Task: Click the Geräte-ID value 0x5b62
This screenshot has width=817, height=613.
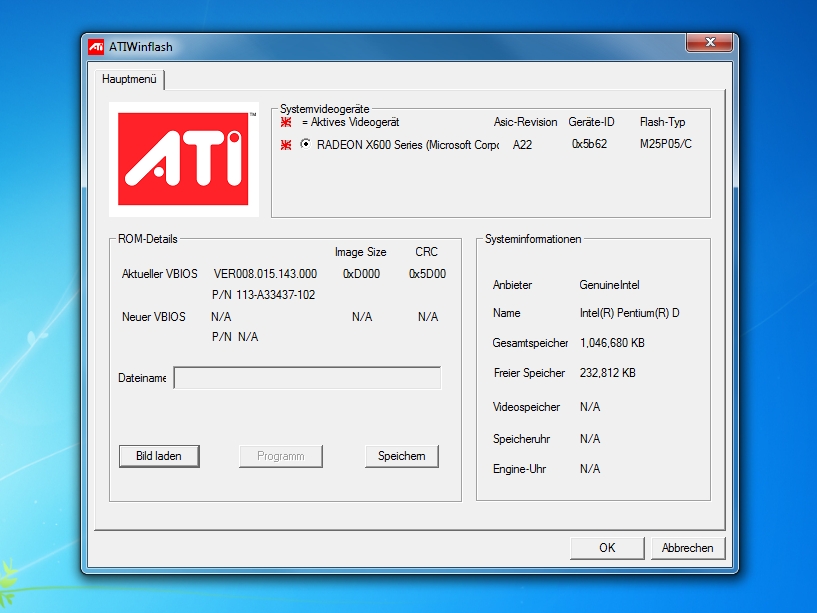Action: (x=589, y=144)
